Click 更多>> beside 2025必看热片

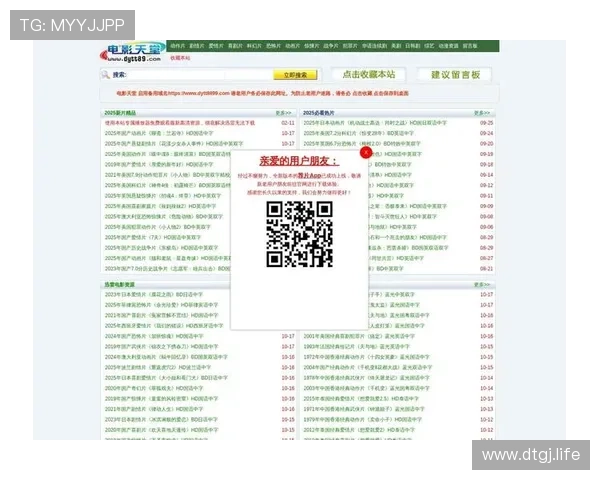click(x=482, y=113)
